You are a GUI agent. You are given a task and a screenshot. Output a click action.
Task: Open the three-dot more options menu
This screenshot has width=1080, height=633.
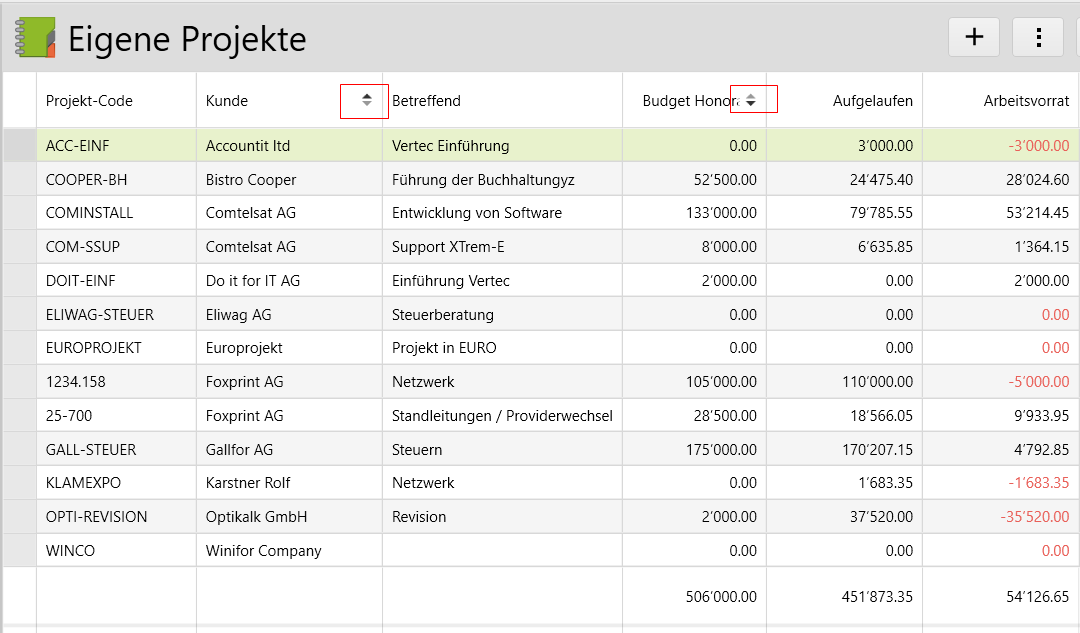(x=1038, y=37)
